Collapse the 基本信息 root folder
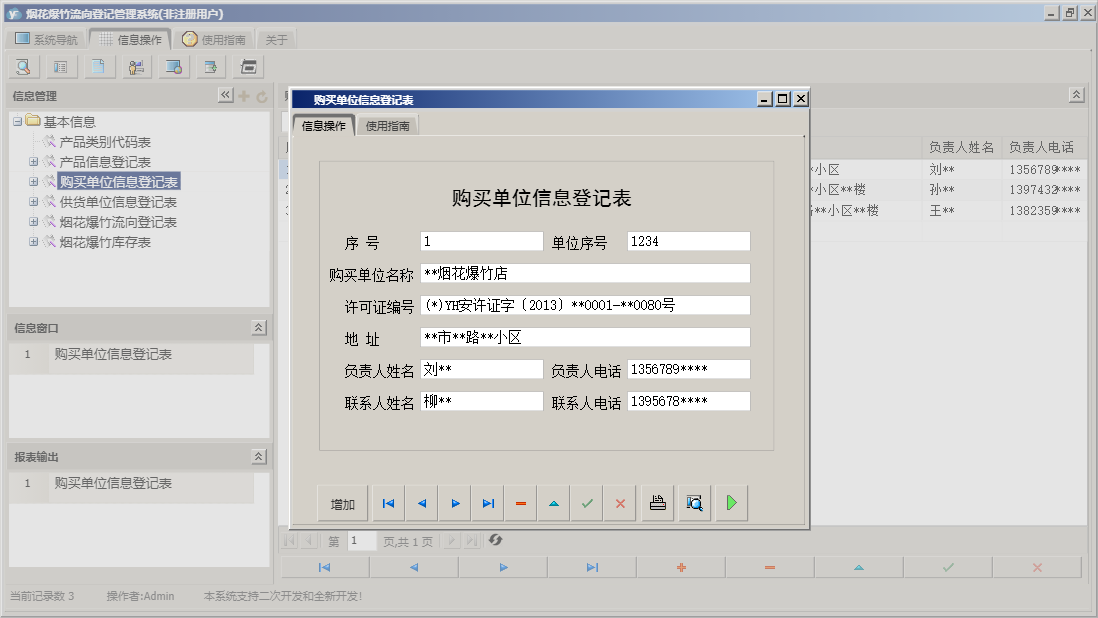1098x618 pixels. pyautogui.click(x=18, y=121)
